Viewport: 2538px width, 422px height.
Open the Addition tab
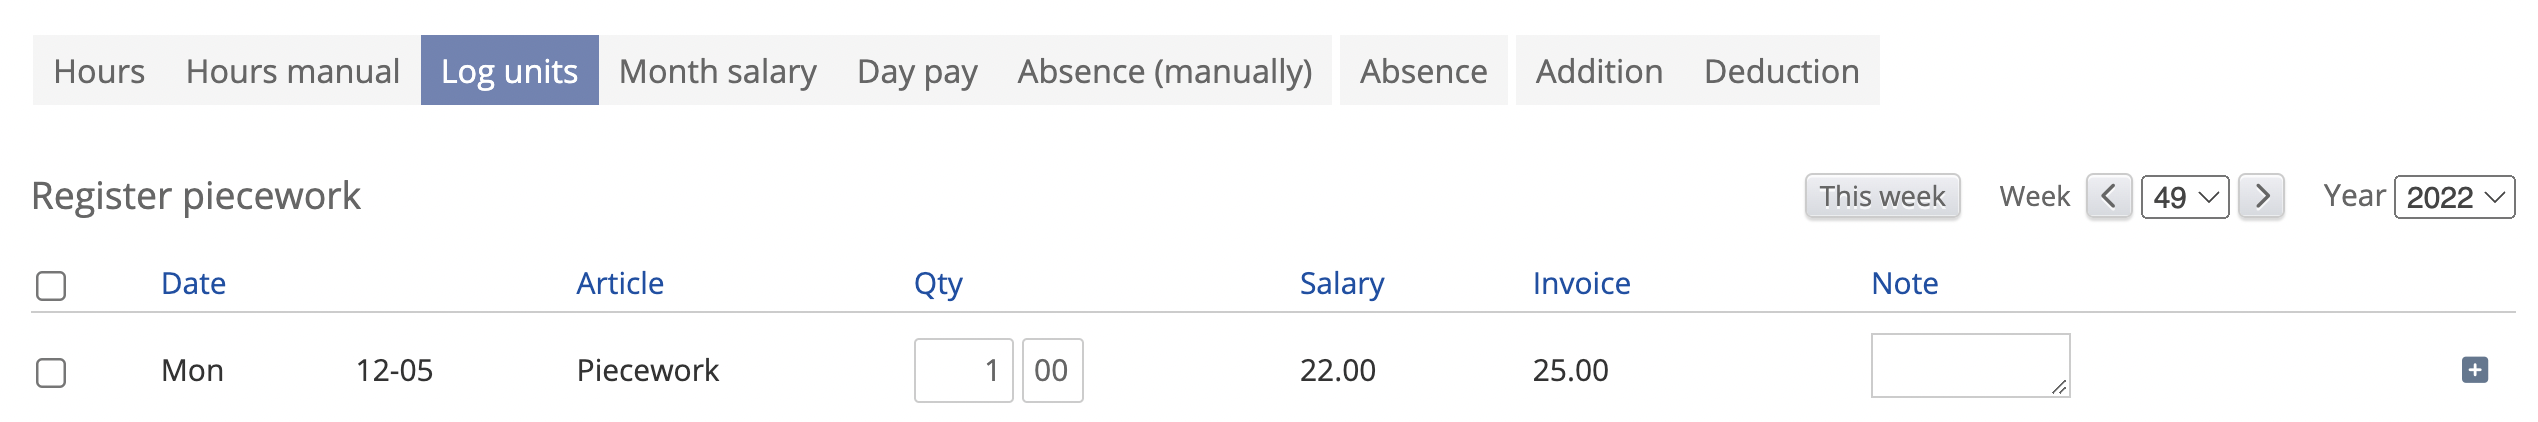point(1599,71)
